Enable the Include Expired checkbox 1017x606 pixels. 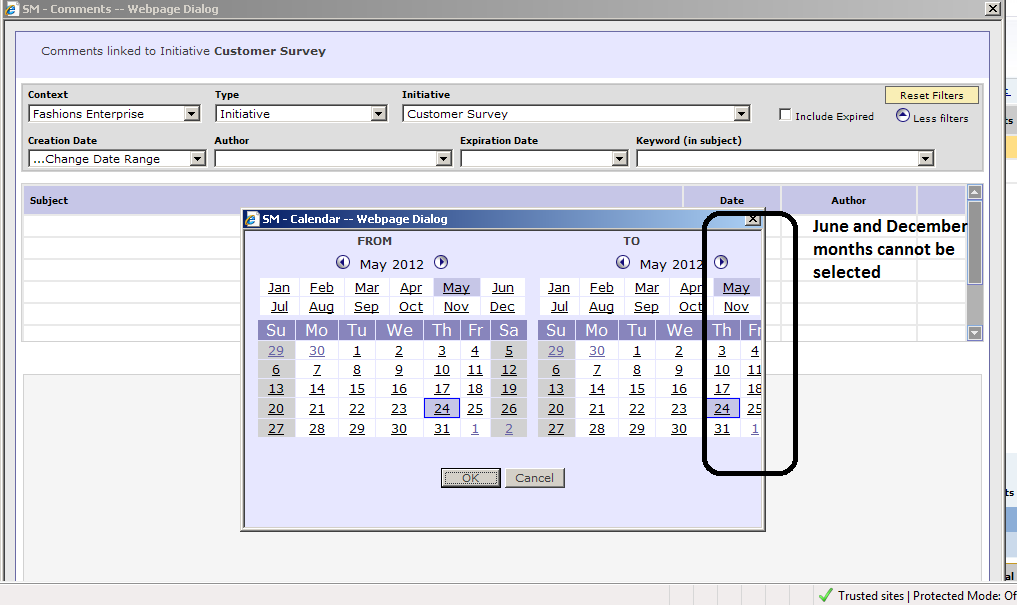click(x=785, y=115)
